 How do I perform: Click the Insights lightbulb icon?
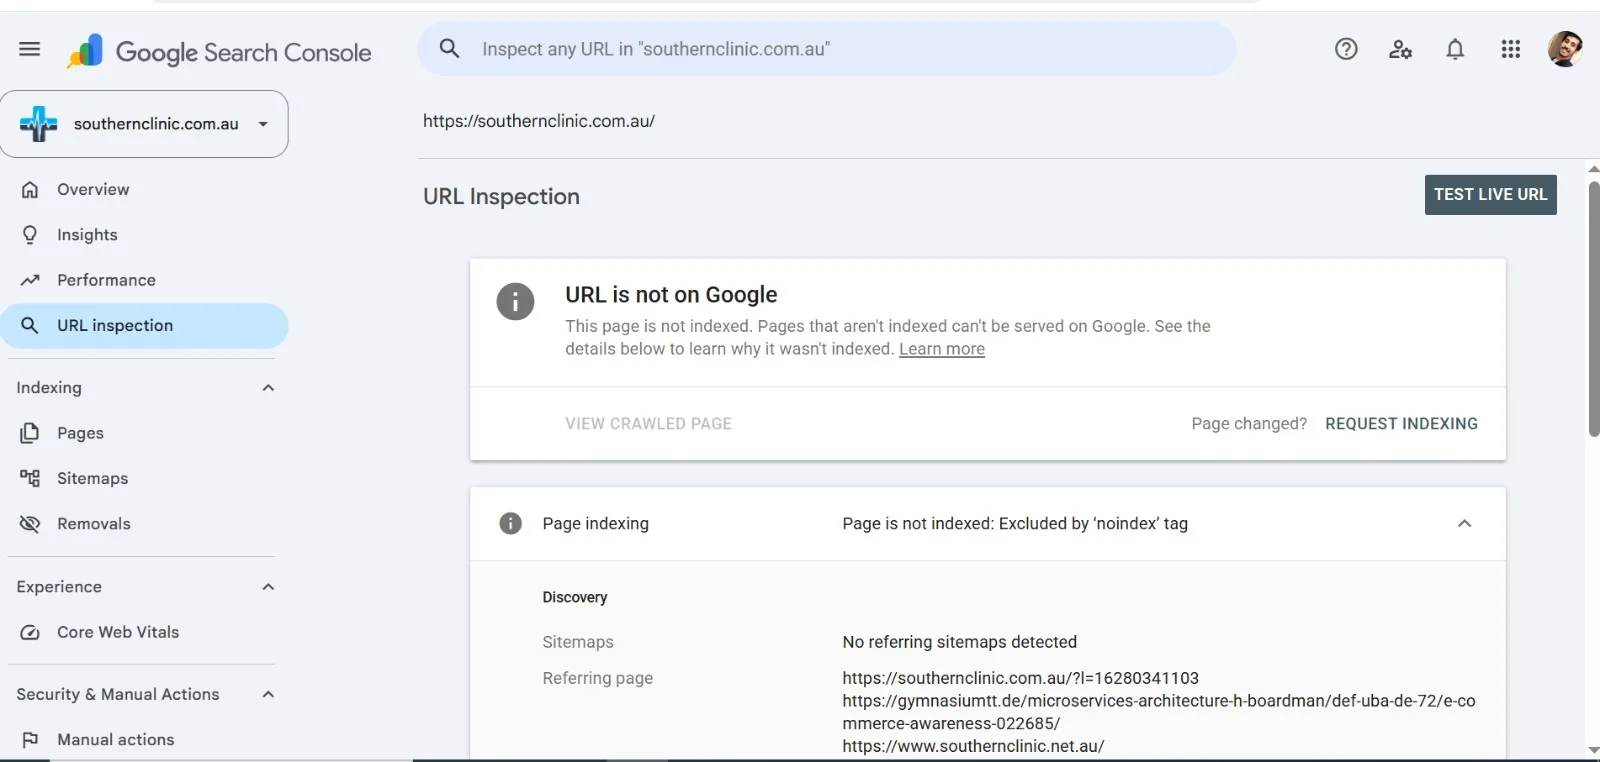coord(30,235)
